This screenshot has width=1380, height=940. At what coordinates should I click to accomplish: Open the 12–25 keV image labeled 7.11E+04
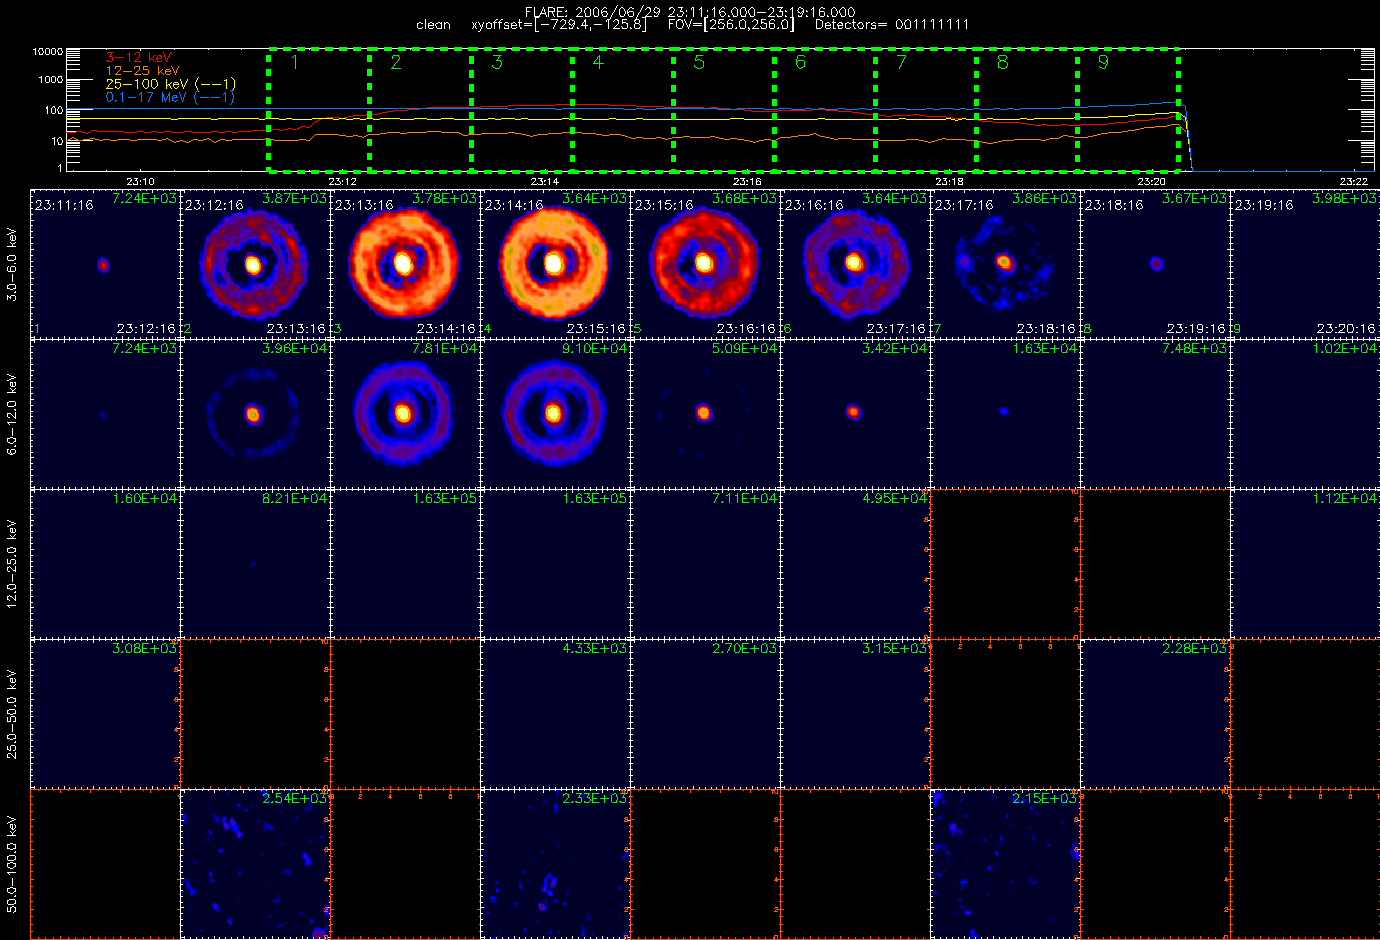pyautogui.click(x=705, y=564)
